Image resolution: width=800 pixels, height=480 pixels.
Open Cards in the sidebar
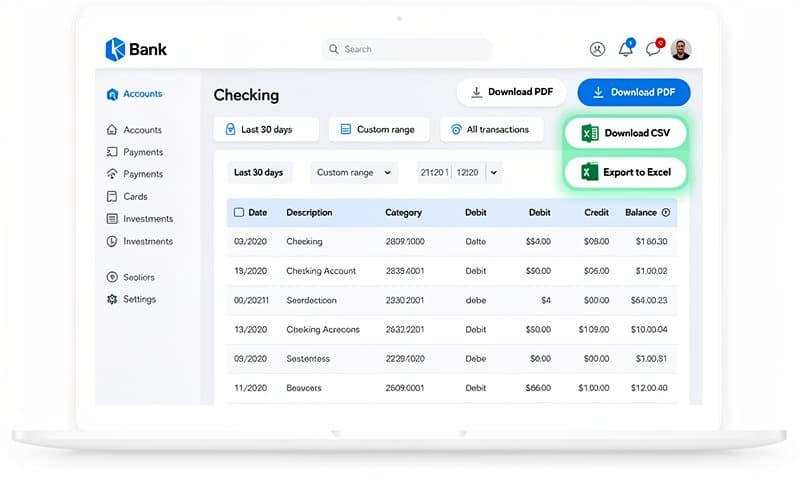(x=127, y=196)
